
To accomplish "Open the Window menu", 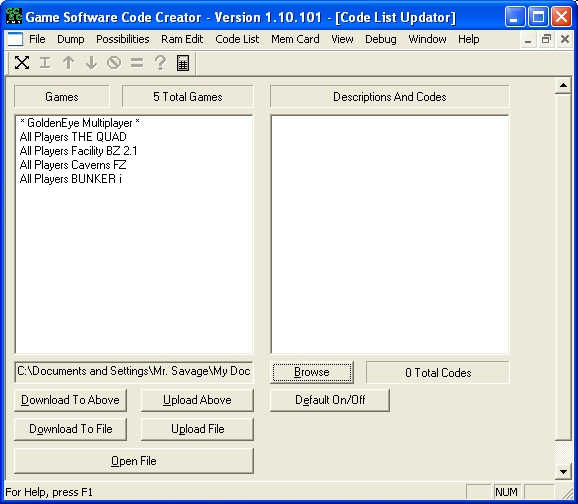I will tap(427, 39).
